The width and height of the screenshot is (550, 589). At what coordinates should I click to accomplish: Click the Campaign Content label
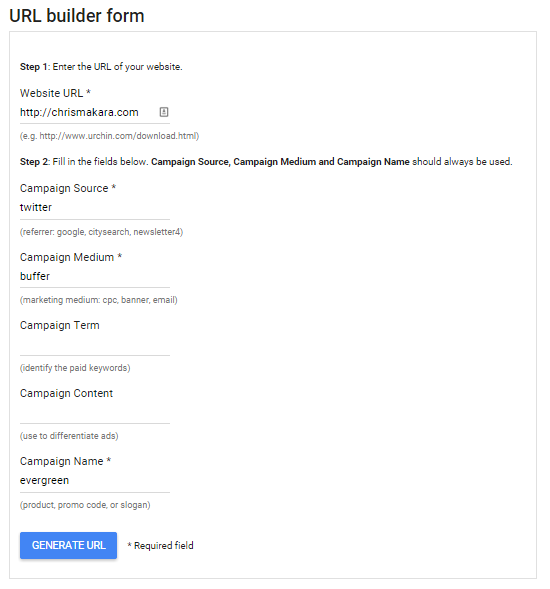(66, 393)
